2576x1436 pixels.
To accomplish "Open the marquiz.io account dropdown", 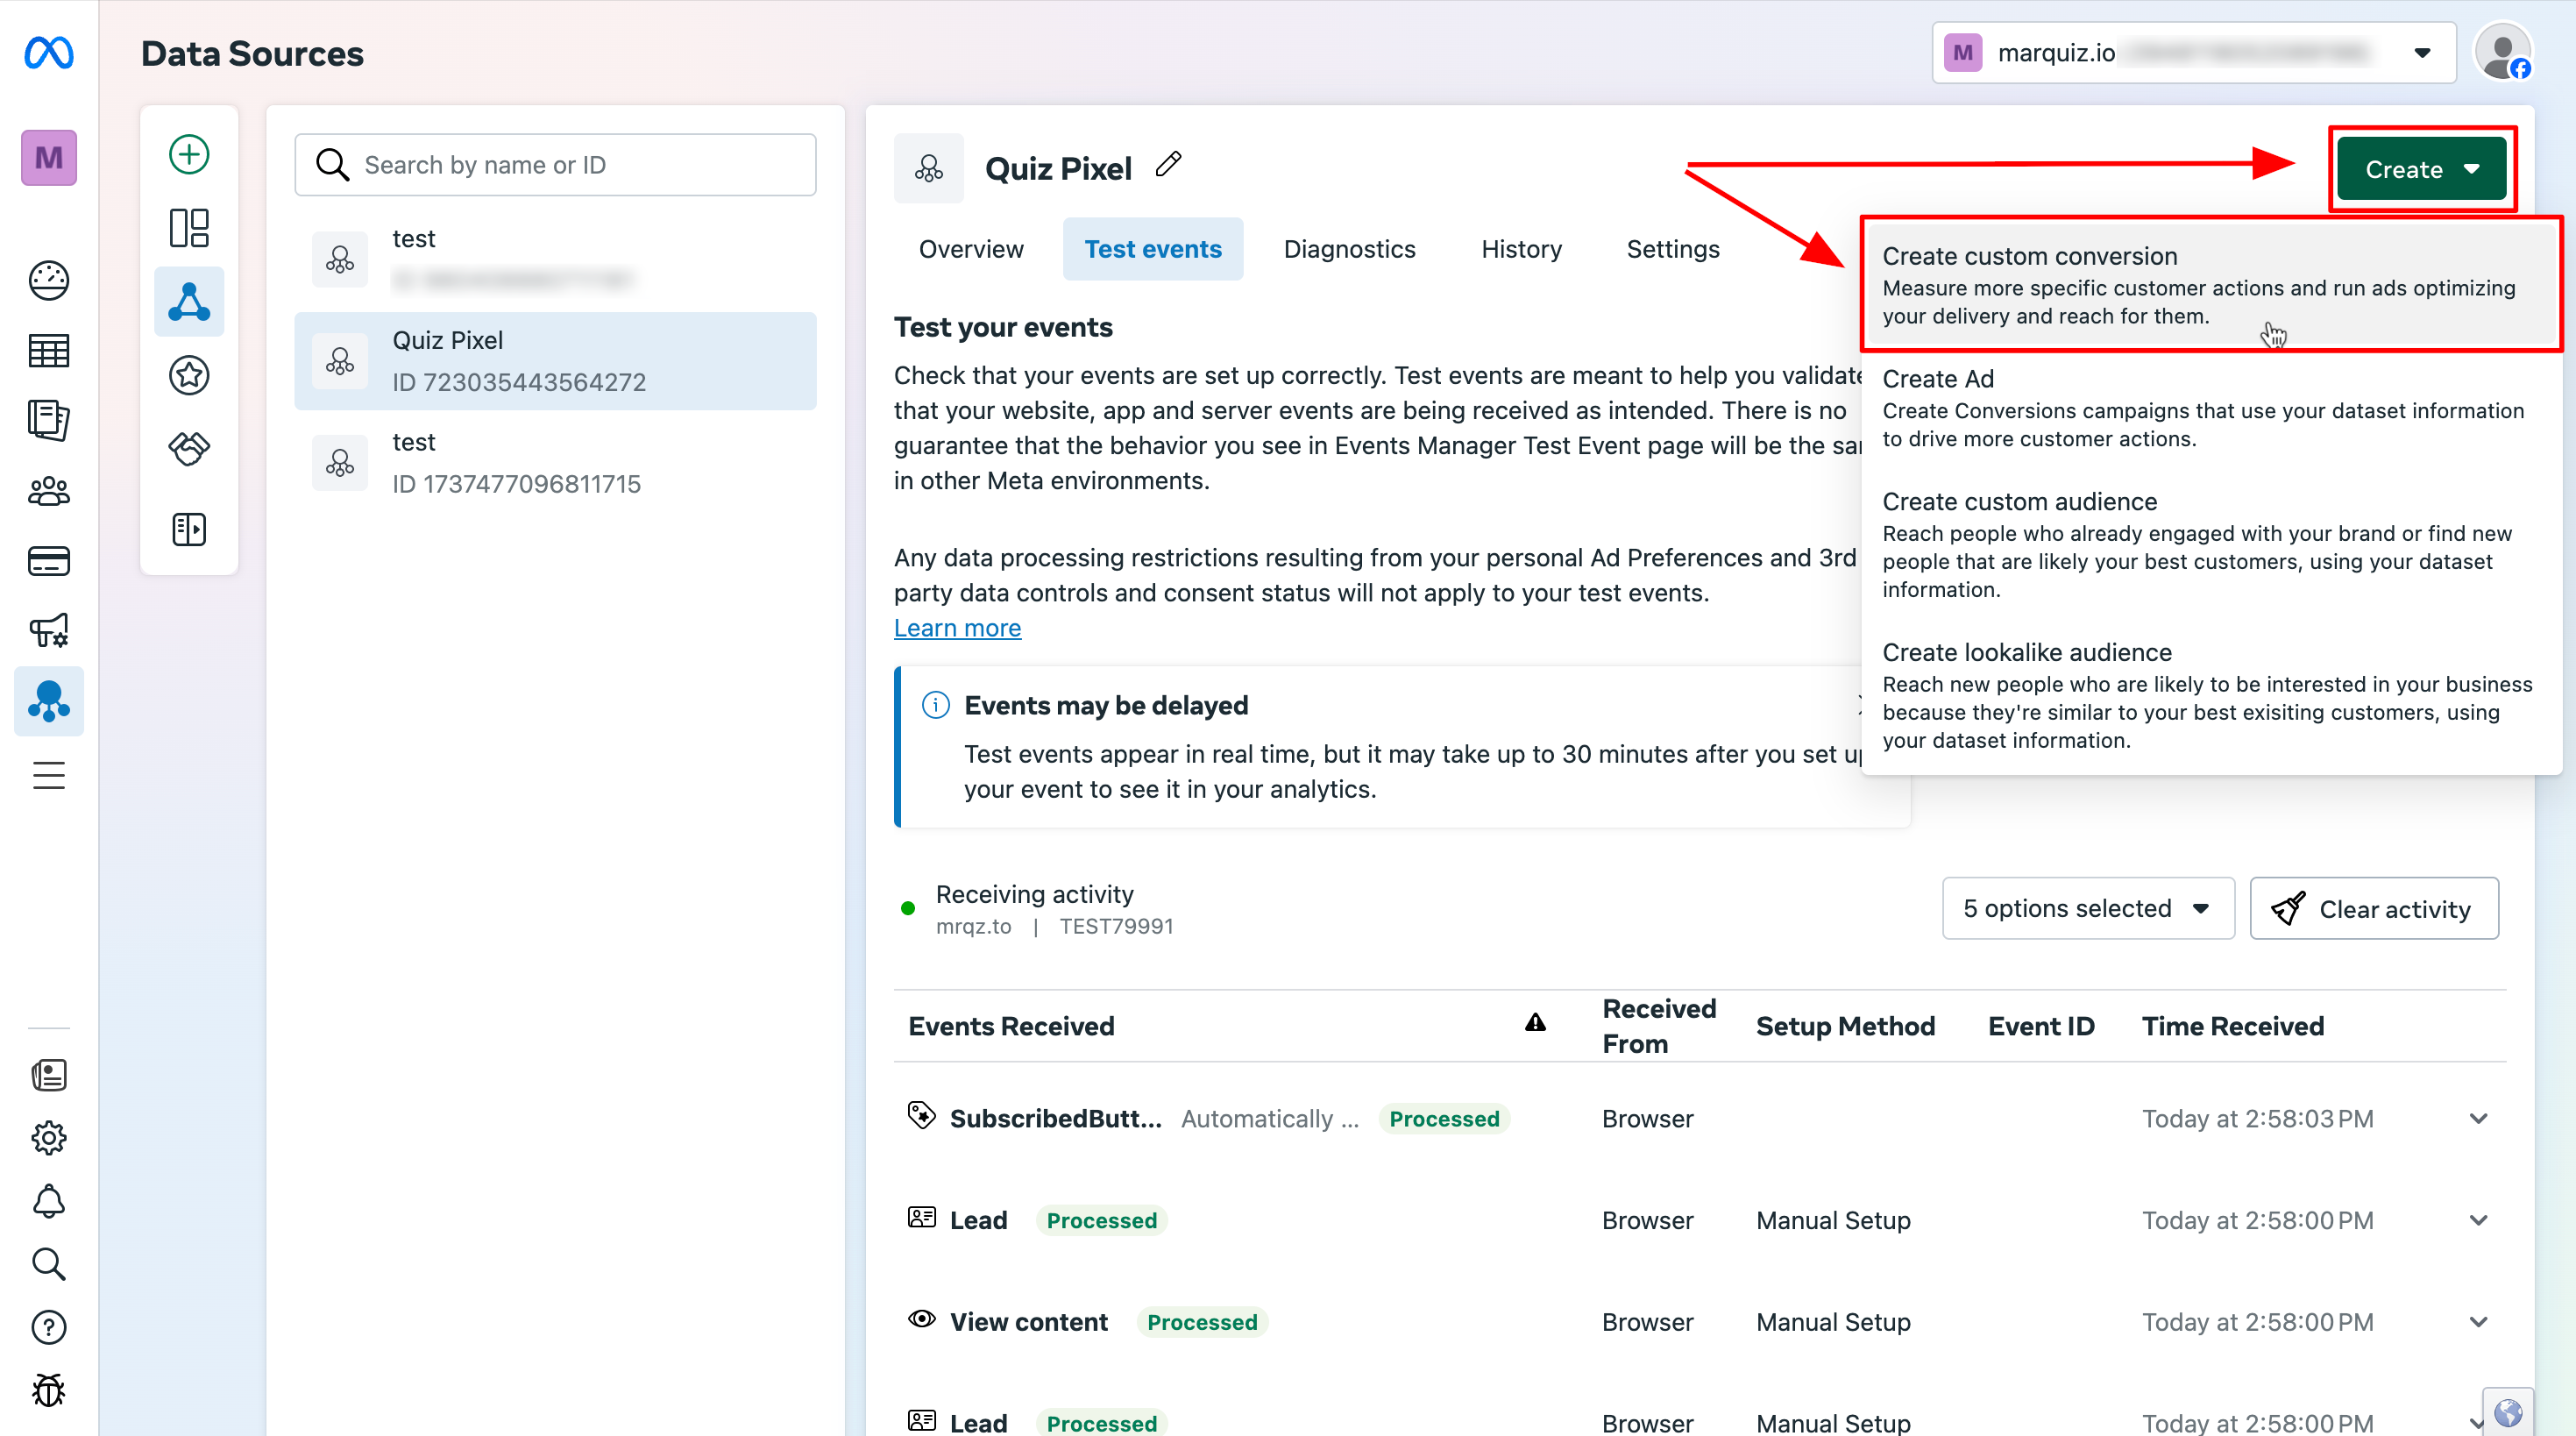I will click(2194, 52).
